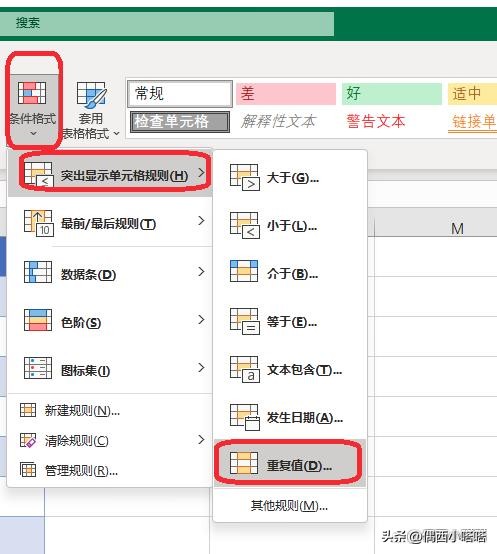The height and width of the screenshot is (554, 497).
Task: Choose 重复值(D)... rule option
Action: pyautogui.click(x=290, y=464)
